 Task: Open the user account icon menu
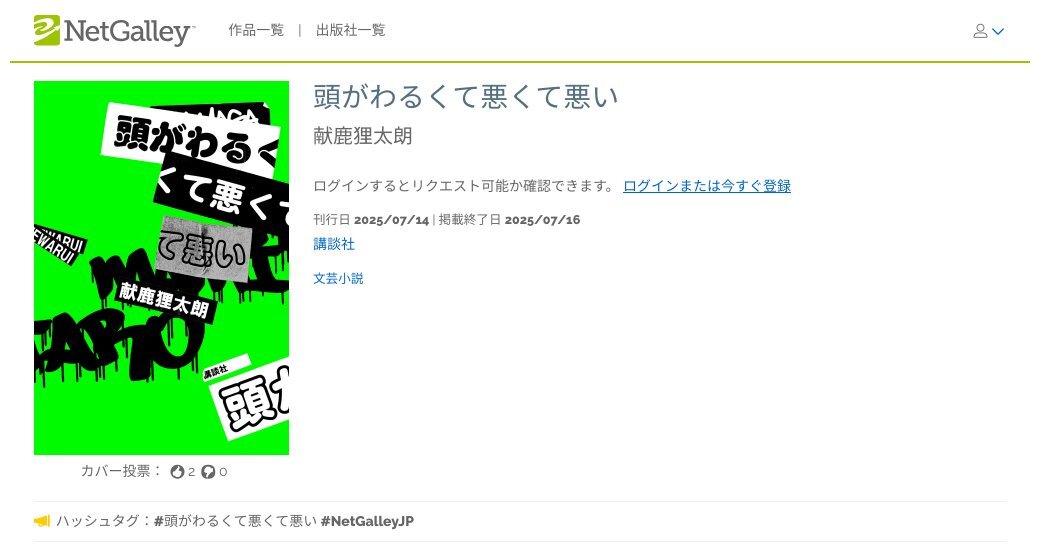point(980,31)
